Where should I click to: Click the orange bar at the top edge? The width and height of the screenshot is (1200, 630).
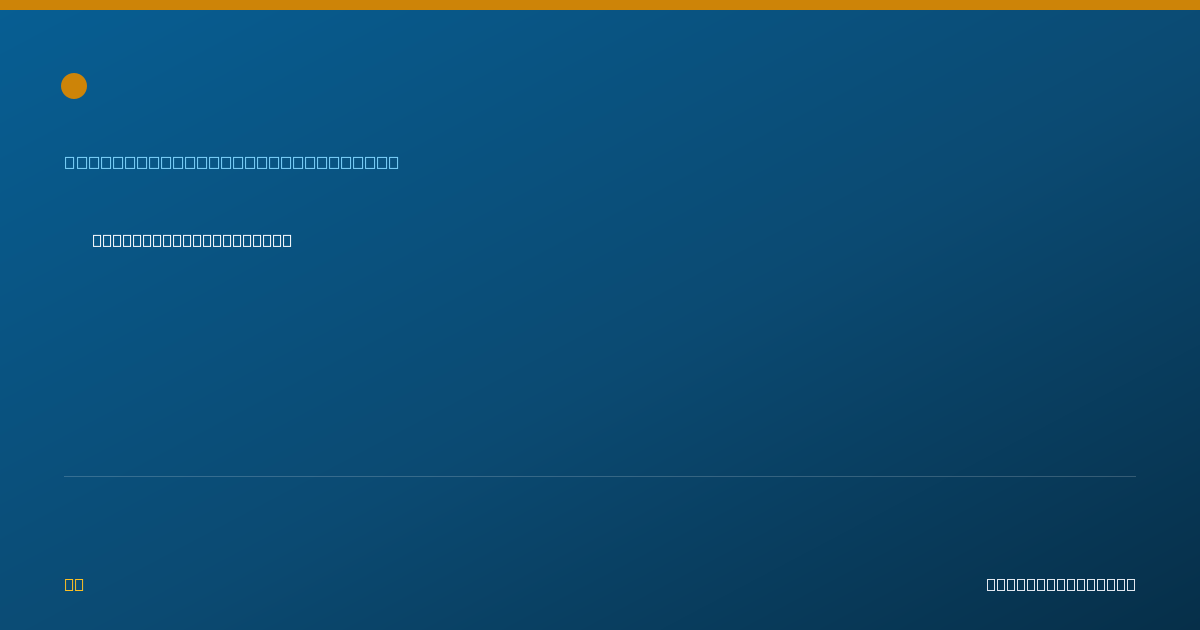click(600, 5)
